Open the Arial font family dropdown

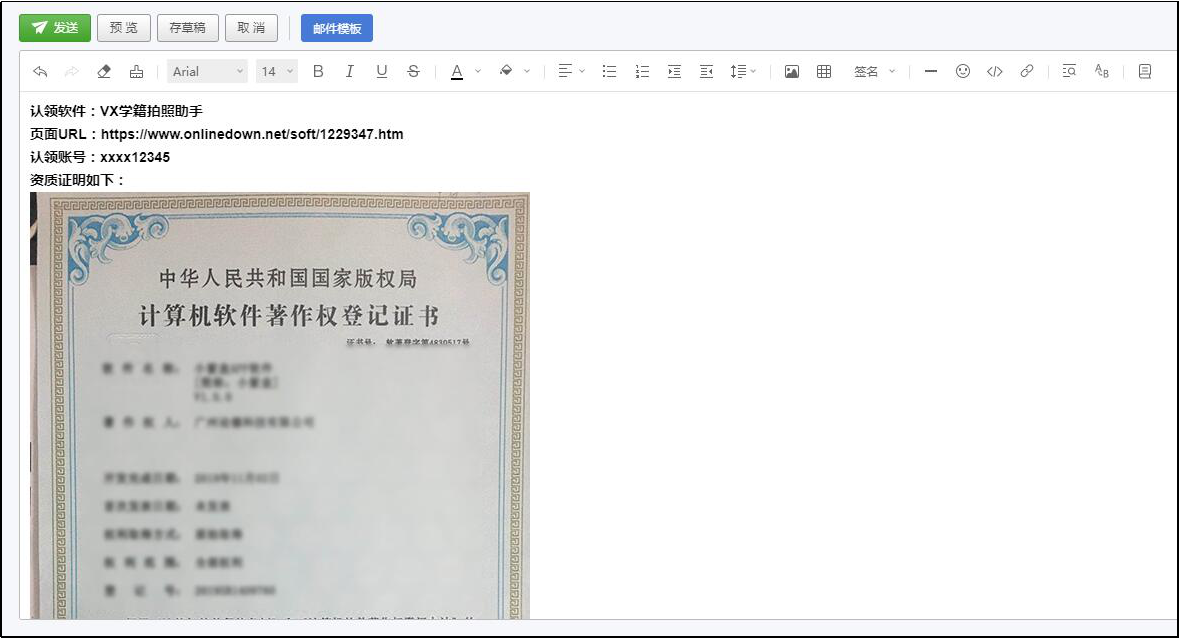(207, 71)
